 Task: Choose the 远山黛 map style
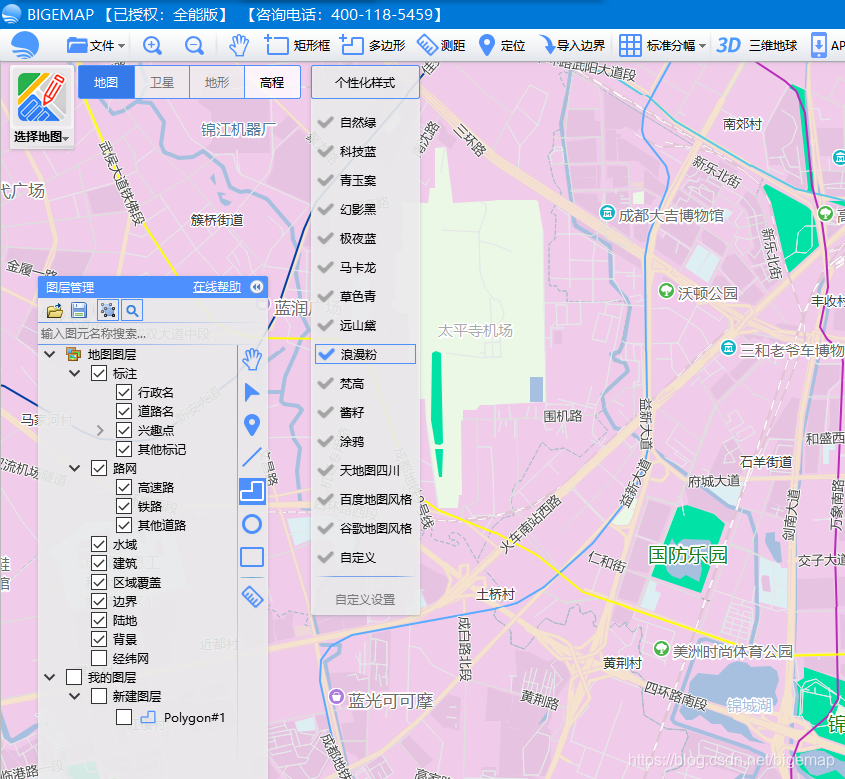(365, 325)
